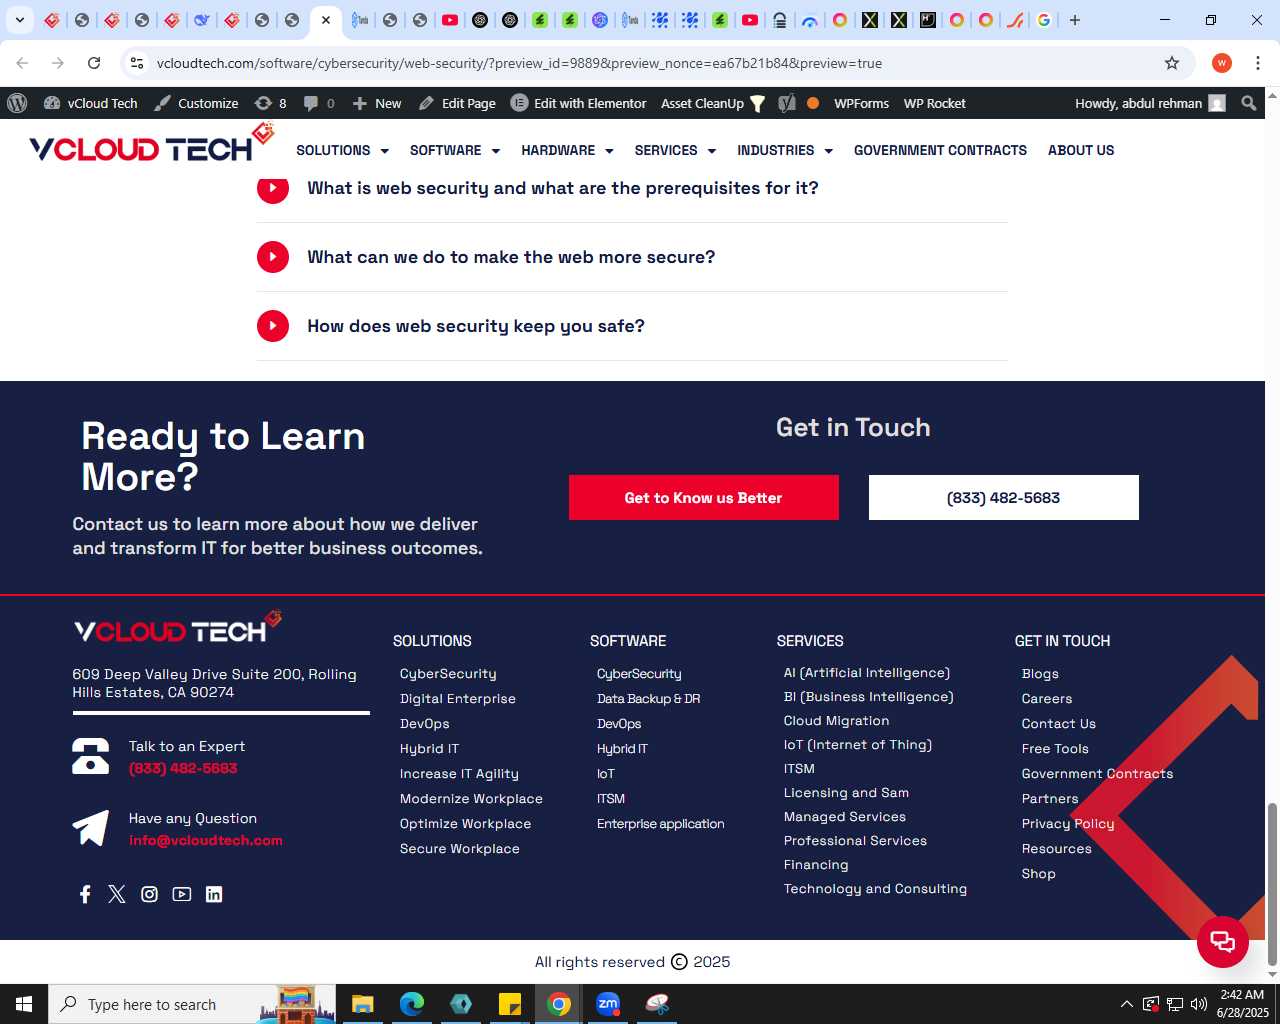Screen dimensions: 1280x1024
Task: Open Zoom from the taskbar
Action: tap(607, 1004)
